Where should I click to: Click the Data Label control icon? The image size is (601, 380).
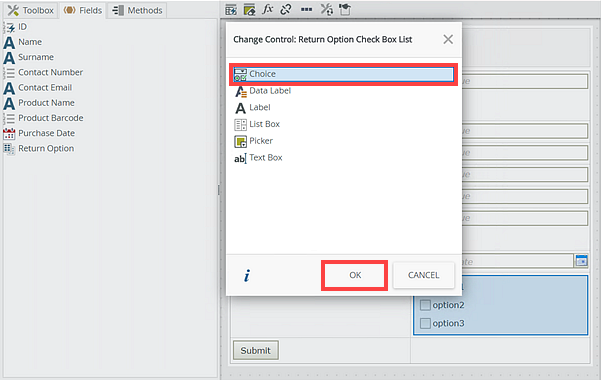click(241, 91)
